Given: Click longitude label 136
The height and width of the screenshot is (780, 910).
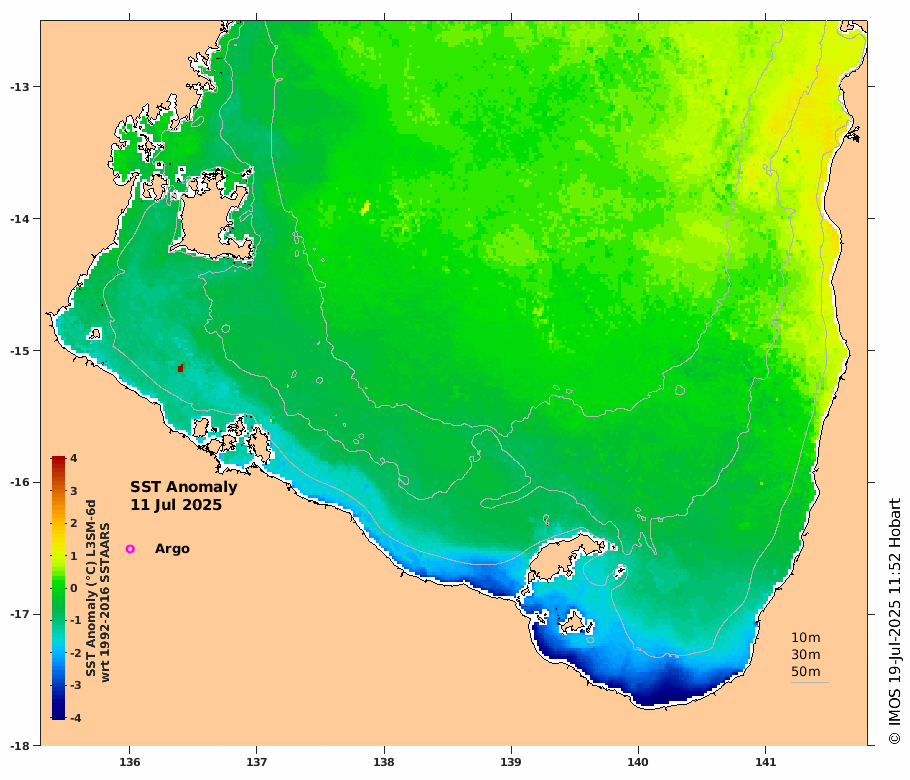Looking at the screenshot, I should click(x=129, y=762).
